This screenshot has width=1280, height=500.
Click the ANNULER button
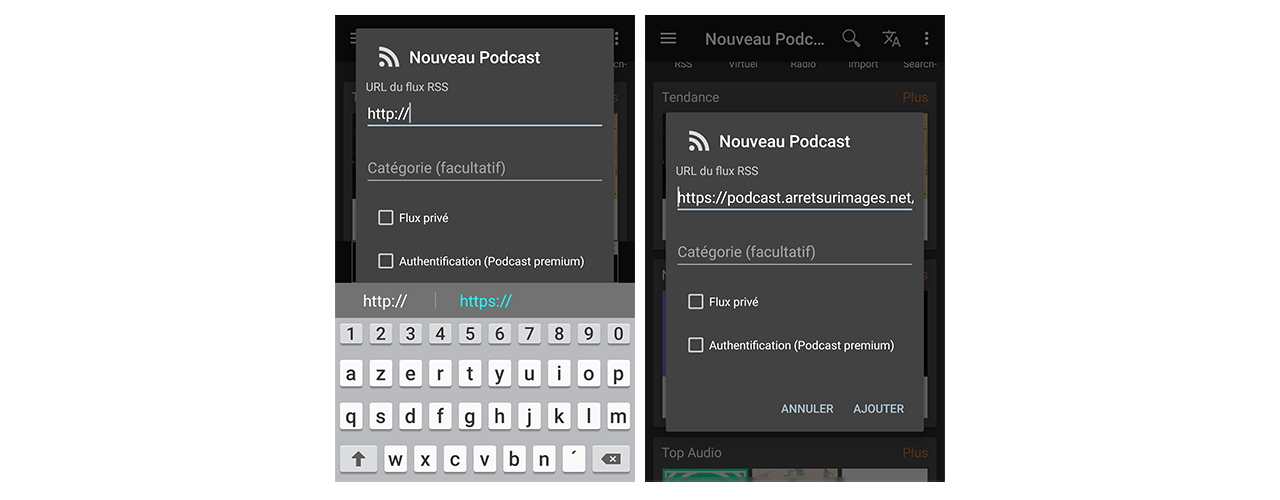pyautogui.click(x=807, y=409)
